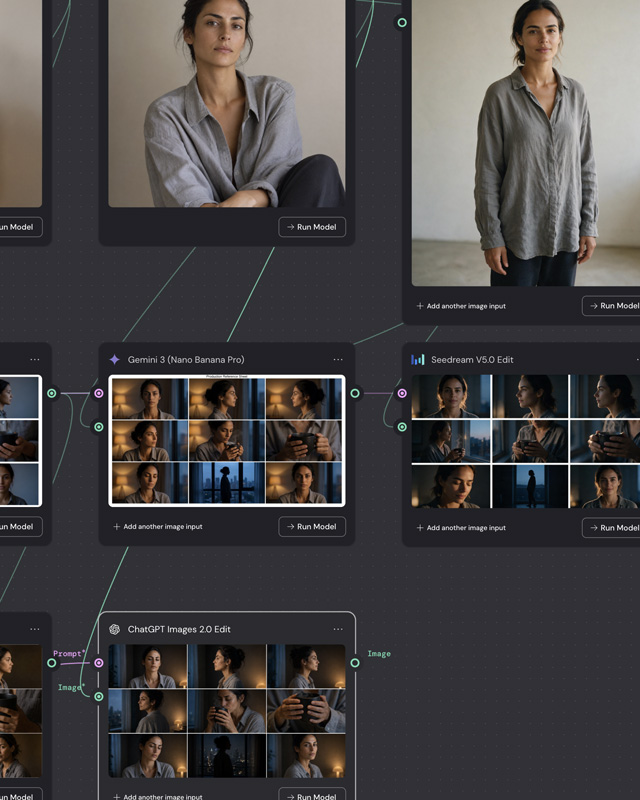Select the pink prompt input port on the Gemini 3 node
The image size is (640, 800).
(99, 393)
